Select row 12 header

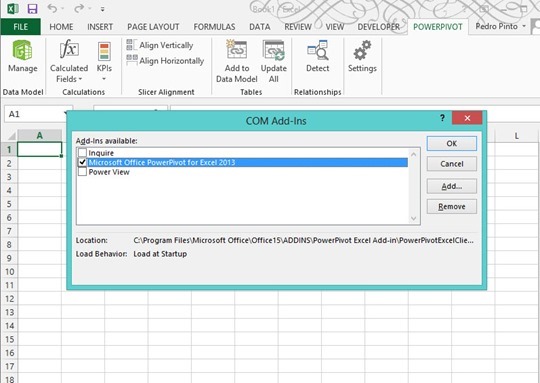9,298
